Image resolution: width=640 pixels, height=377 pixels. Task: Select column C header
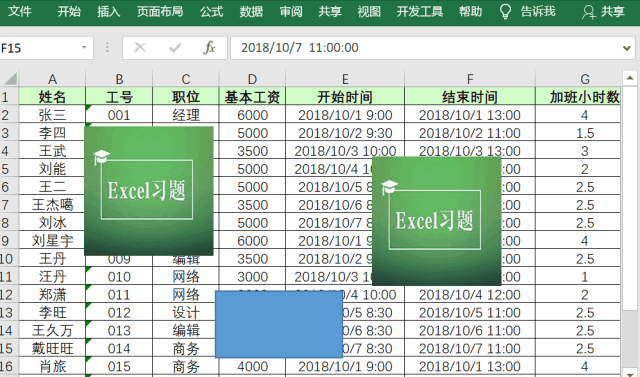pos(186,78)
